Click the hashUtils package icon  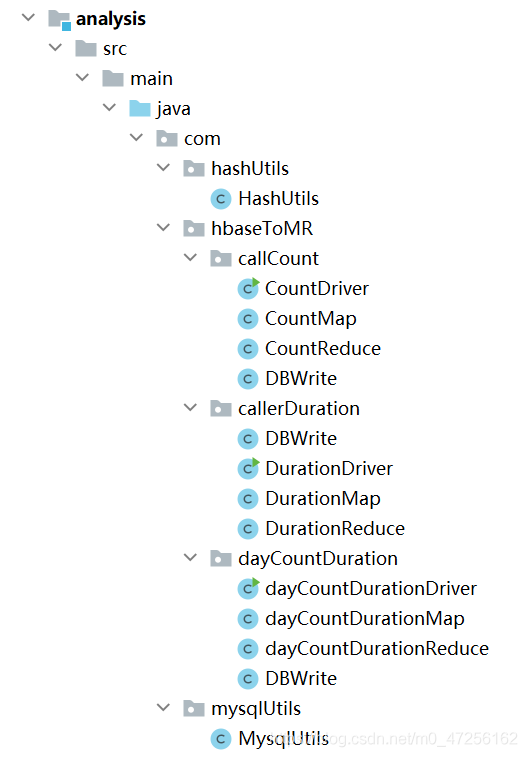click(x=194, y=168)
